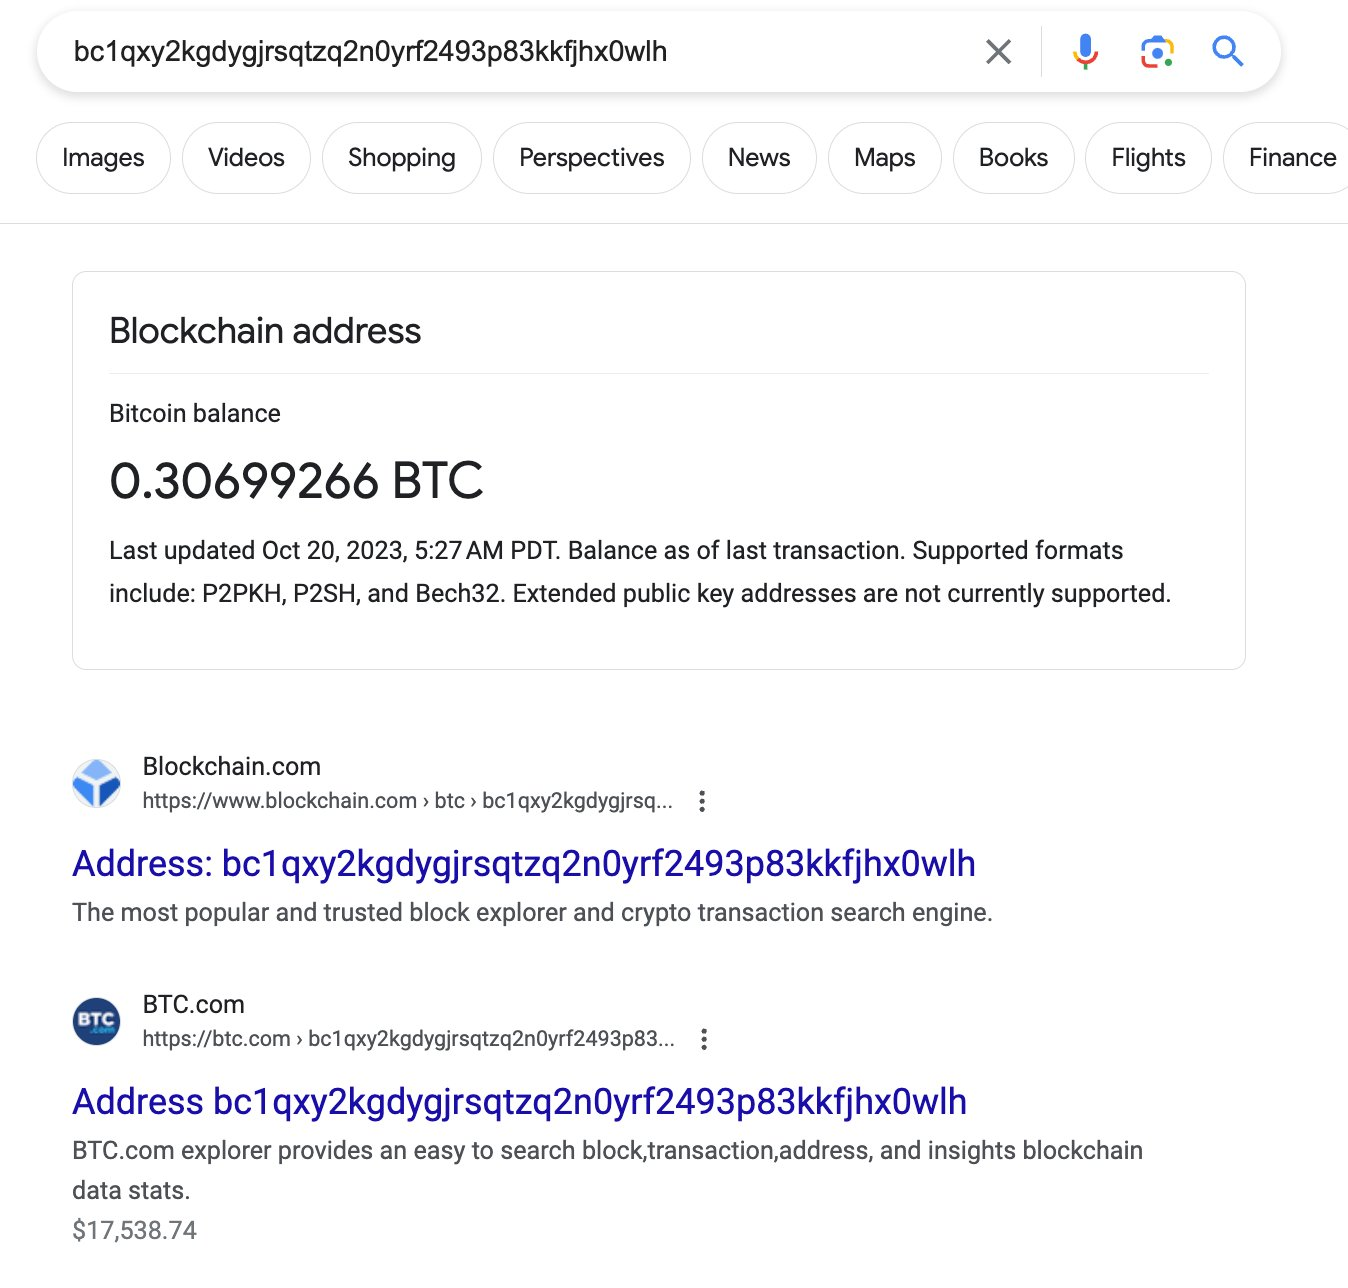Screen dimensions: 1348x1288
Task: Click the blue search magnifier icon
Action: (x=1227, y=51)
